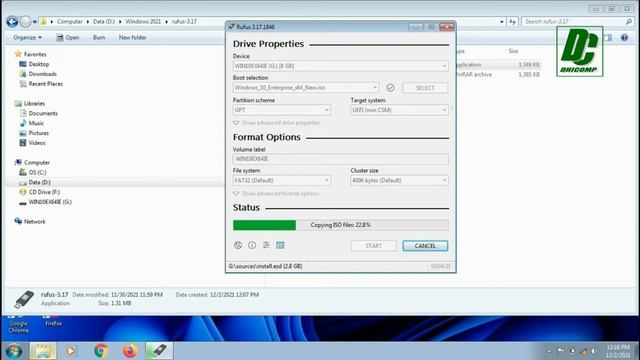Click the Size column header
This screenshot has height=360, width=640.
[x=513, y=51]
